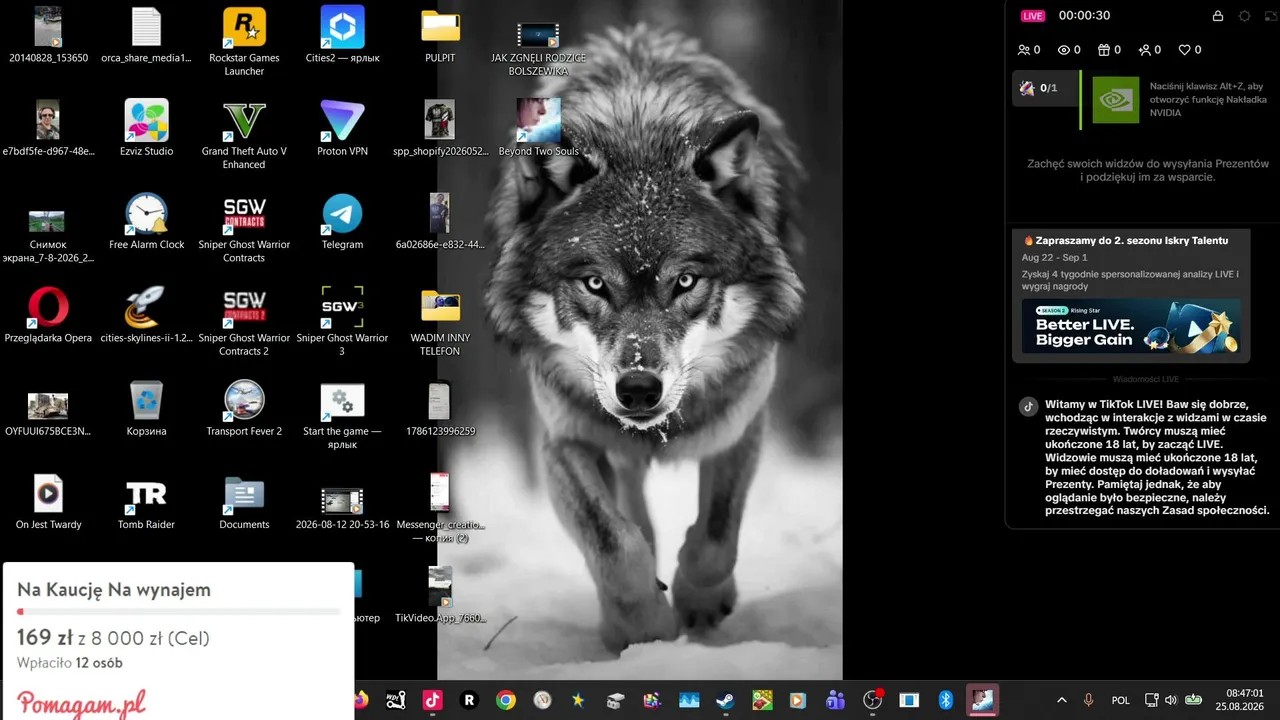Screen dimensions: 1280x720
Task: Toggle the lock icon on the LIVE panel
Action: (x=1217, y=16)
